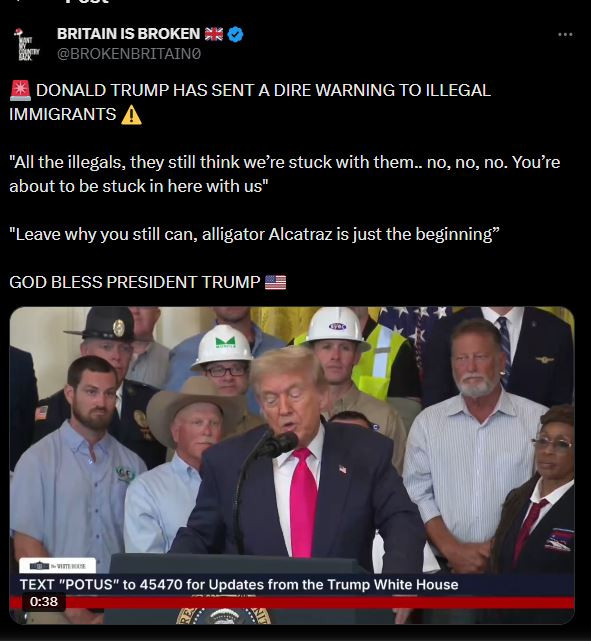Click the cropped Post header at the top
The width and height of the screenshot is (591, 641).
coord(87,2)
